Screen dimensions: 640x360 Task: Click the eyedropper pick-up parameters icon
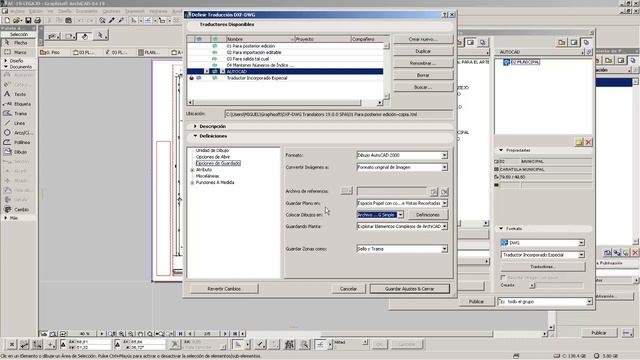tap(111, 20)
